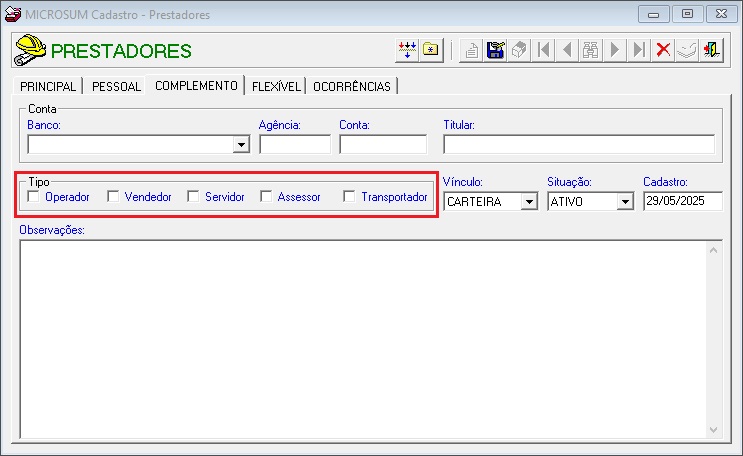Click the colored arrows sort icon
The height and width of the screenshot is (456, 743).
pyautogui.click(x=407, y=50)
